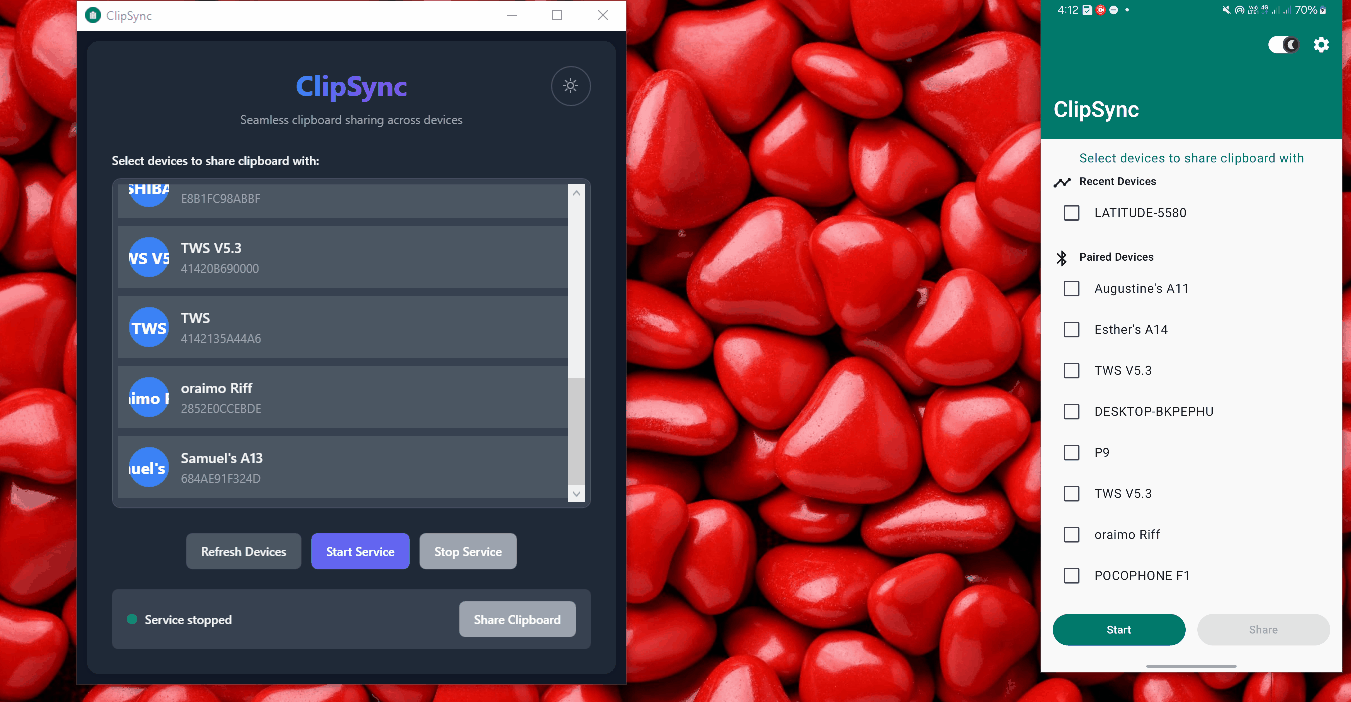
Task: Click the TWS device avatar icon
Action: click(149, 327)
